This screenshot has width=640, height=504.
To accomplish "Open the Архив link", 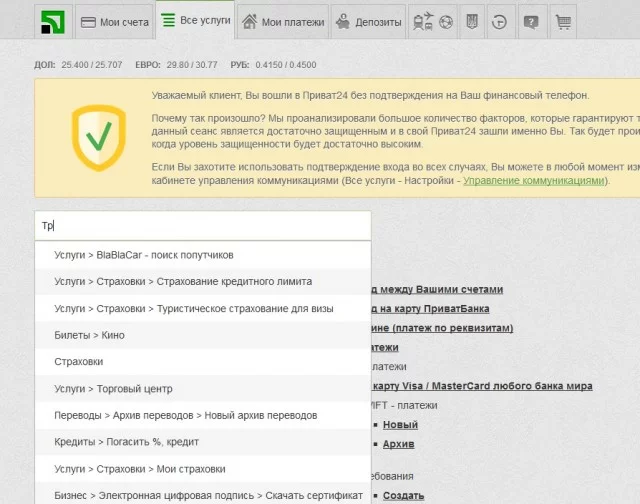I will pos(398,444).
